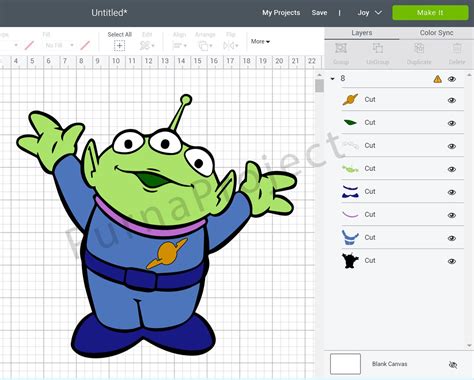The height and width of the screenshot is (380, 474).
Task: Select the orange planet layer thumbnail
Action: pyautogui.click(x=350, y=99)
